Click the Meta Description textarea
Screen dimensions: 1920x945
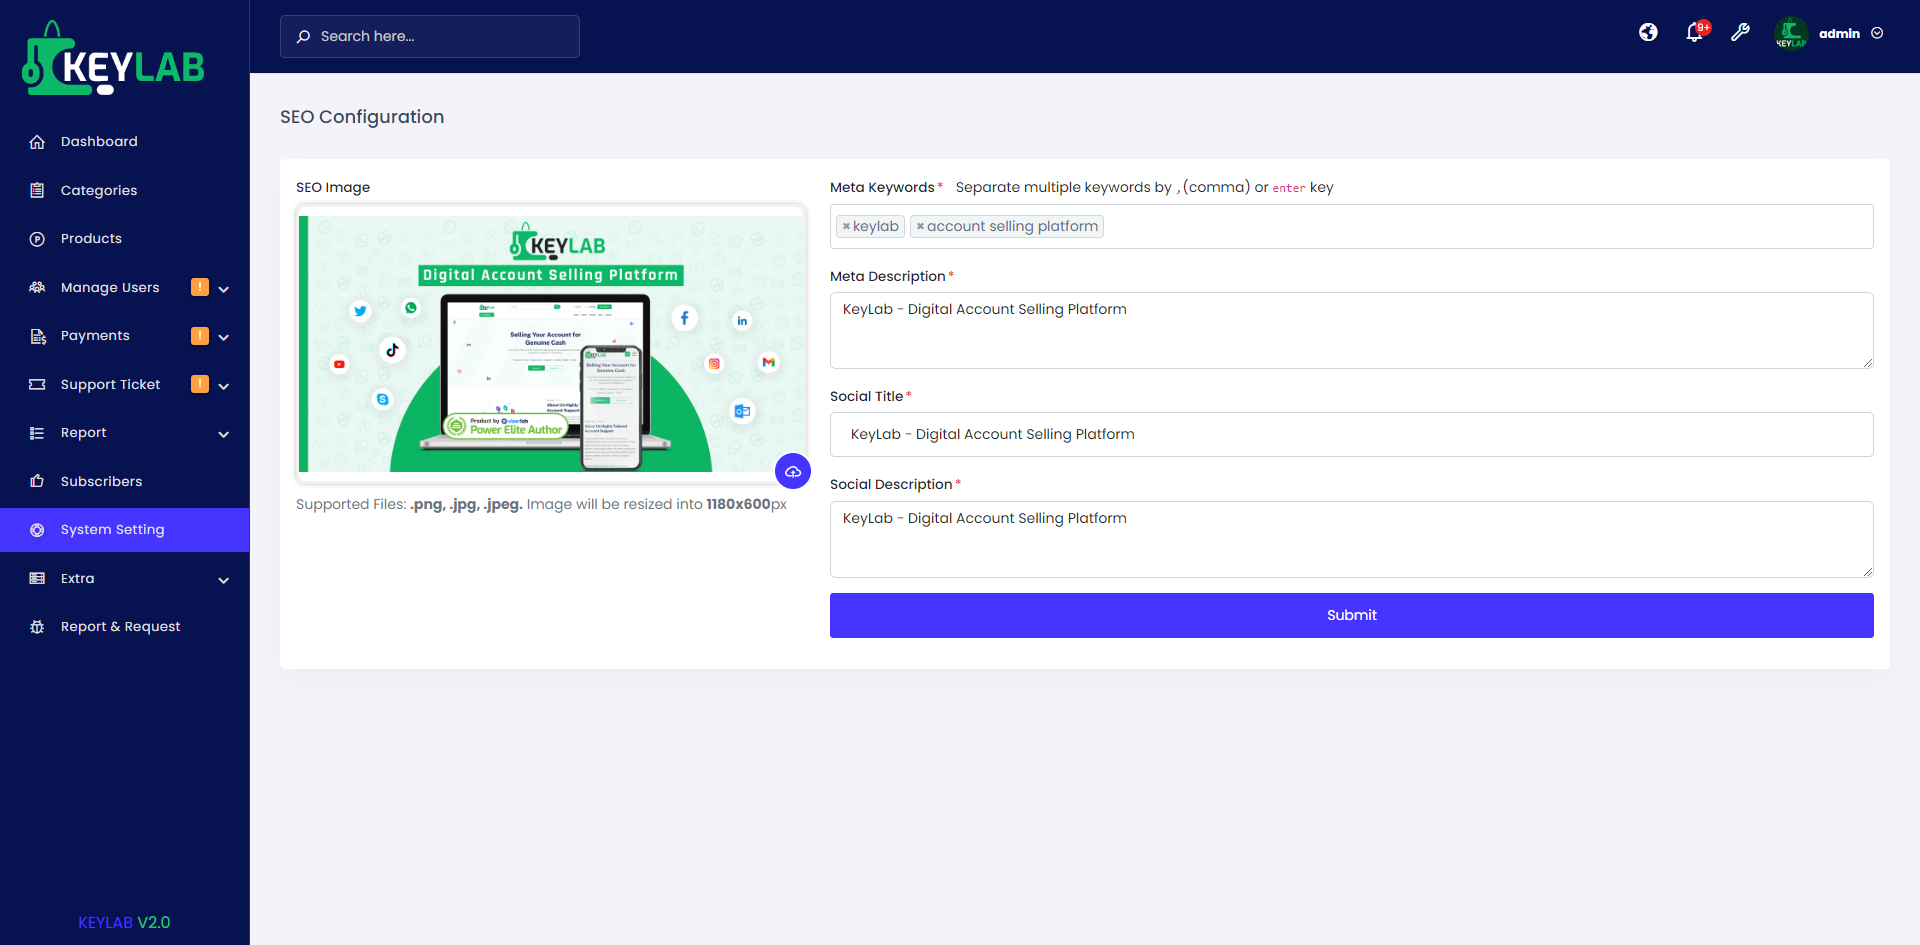point(1352,330)
